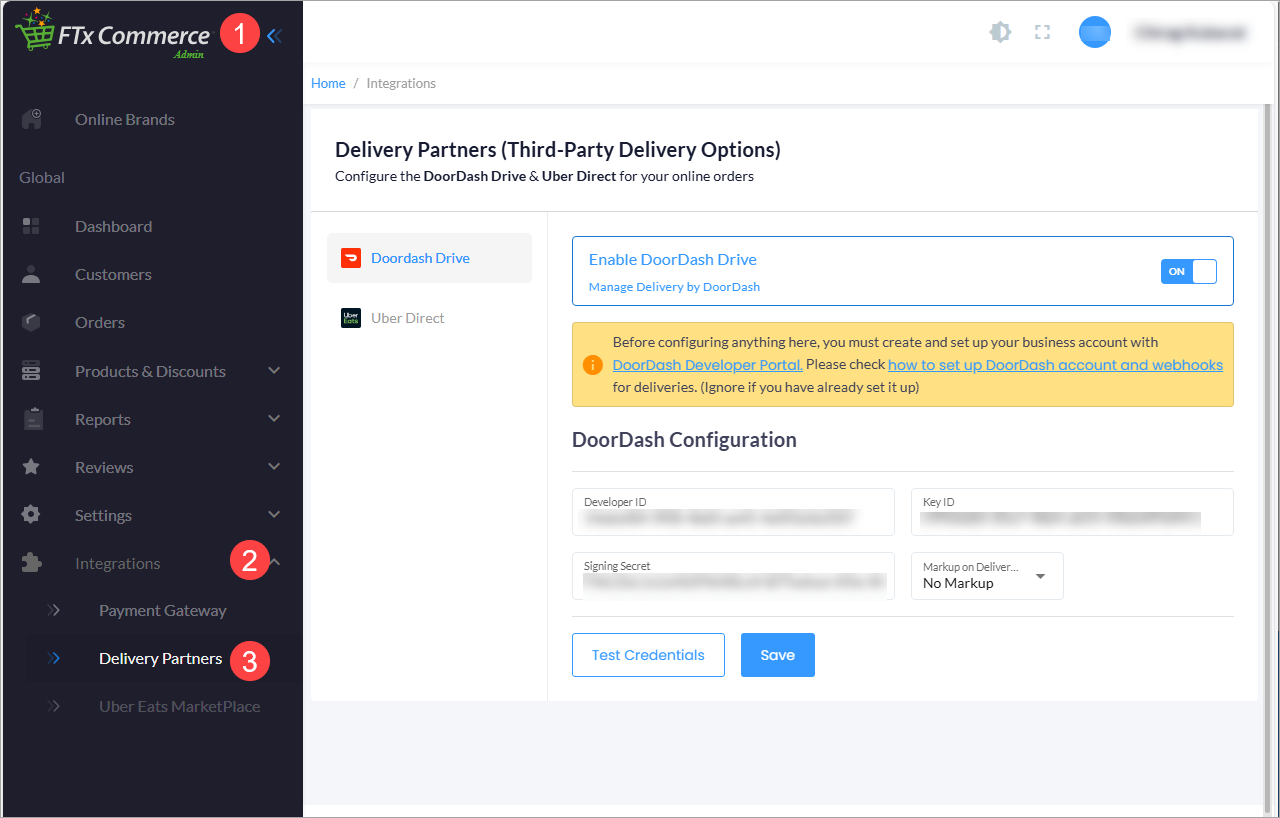1280x818 pixels.
Task: Click the Orders box icon
Action: tap(31, 322)
